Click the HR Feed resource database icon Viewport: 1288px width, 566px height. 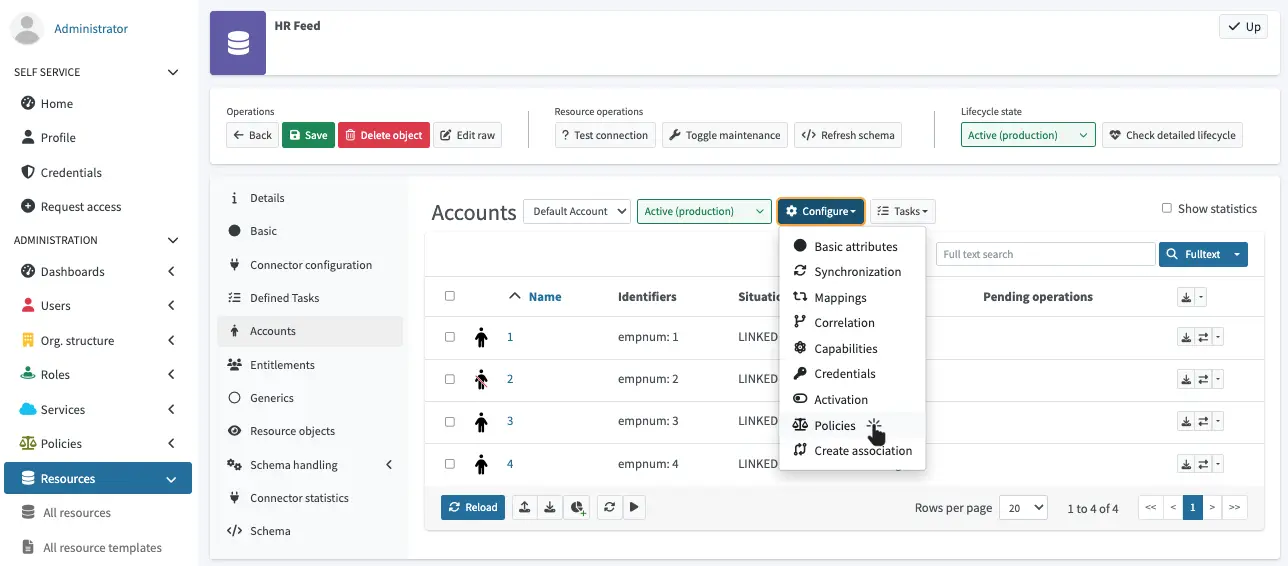point(238,44)
